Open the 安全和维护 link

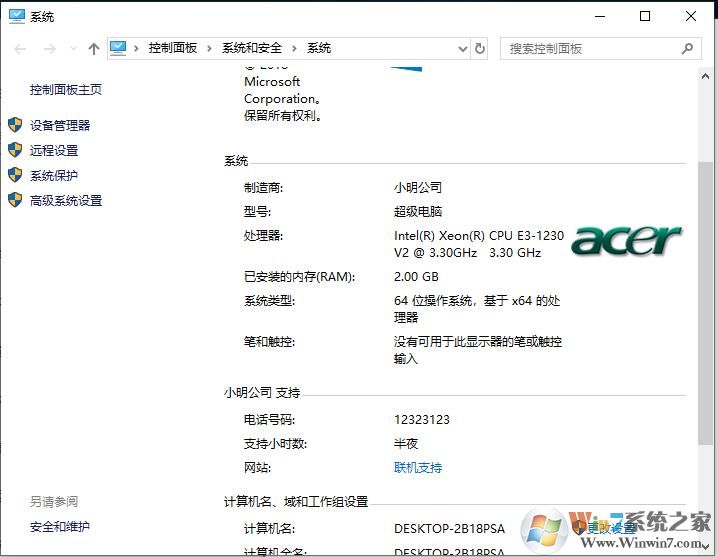(60, 527)
